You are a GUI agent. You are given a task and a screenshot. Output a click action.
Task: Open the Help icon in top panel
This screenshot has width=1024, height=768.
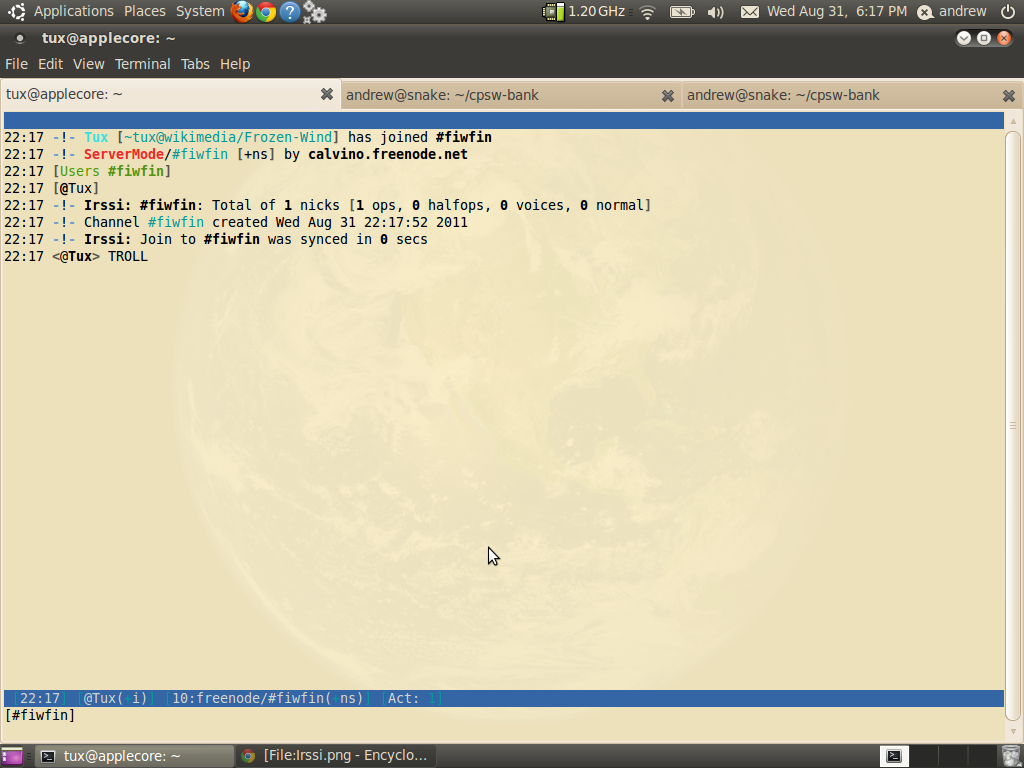point(290,12)
